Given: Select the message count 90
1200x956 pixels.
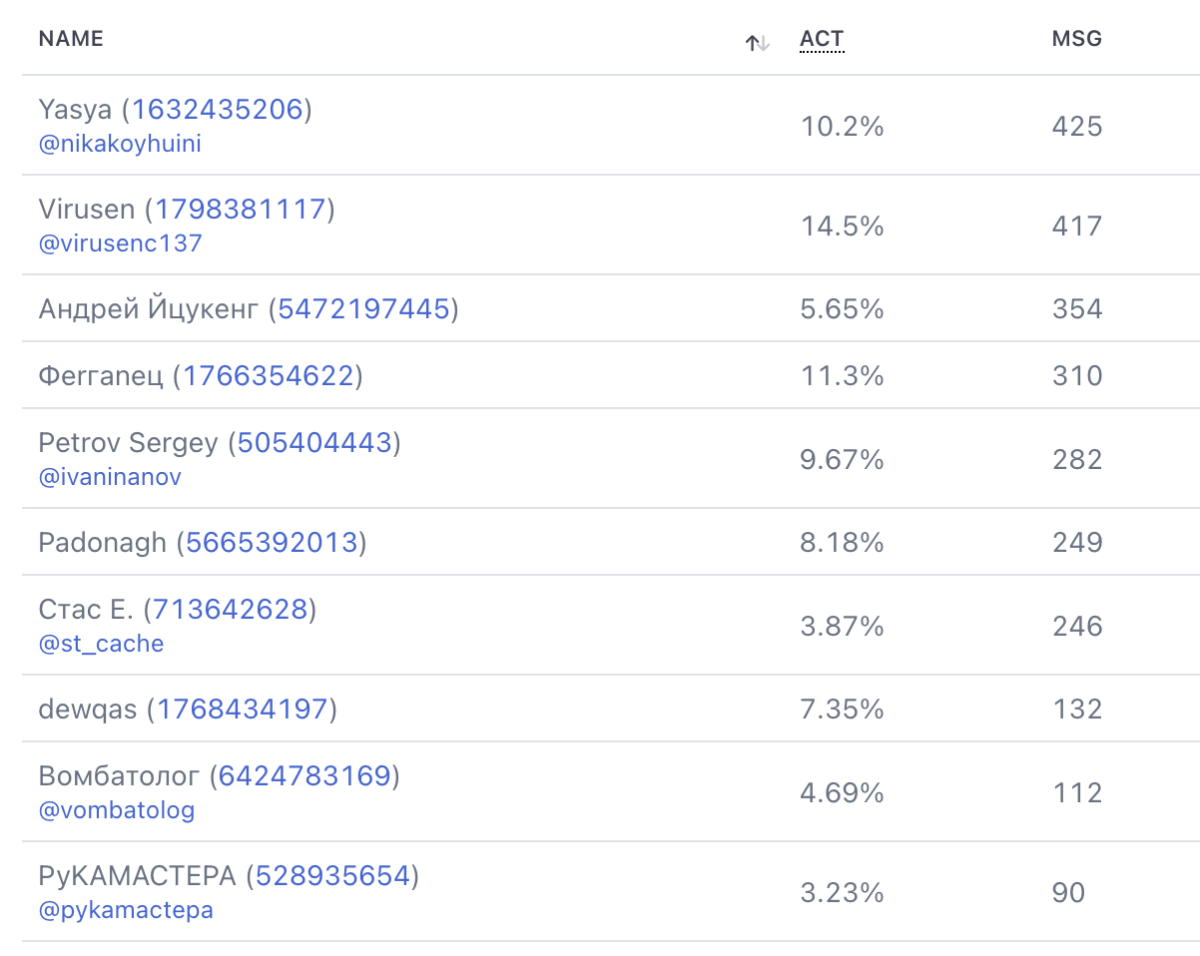Looking at the screenshot, I should coord(1068,893).
